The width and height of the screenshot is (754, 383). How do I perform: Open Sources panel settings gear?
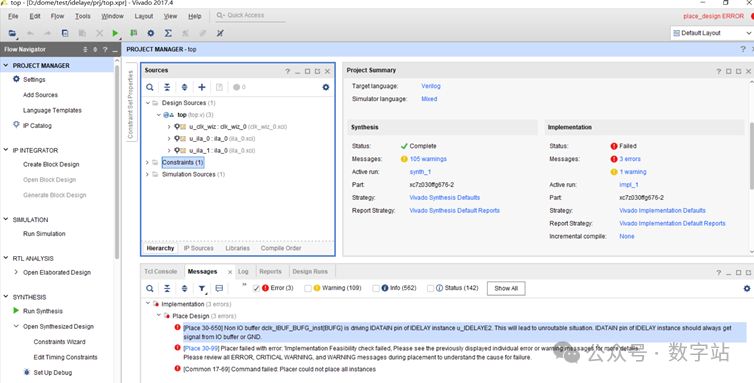tap(326, 87)
